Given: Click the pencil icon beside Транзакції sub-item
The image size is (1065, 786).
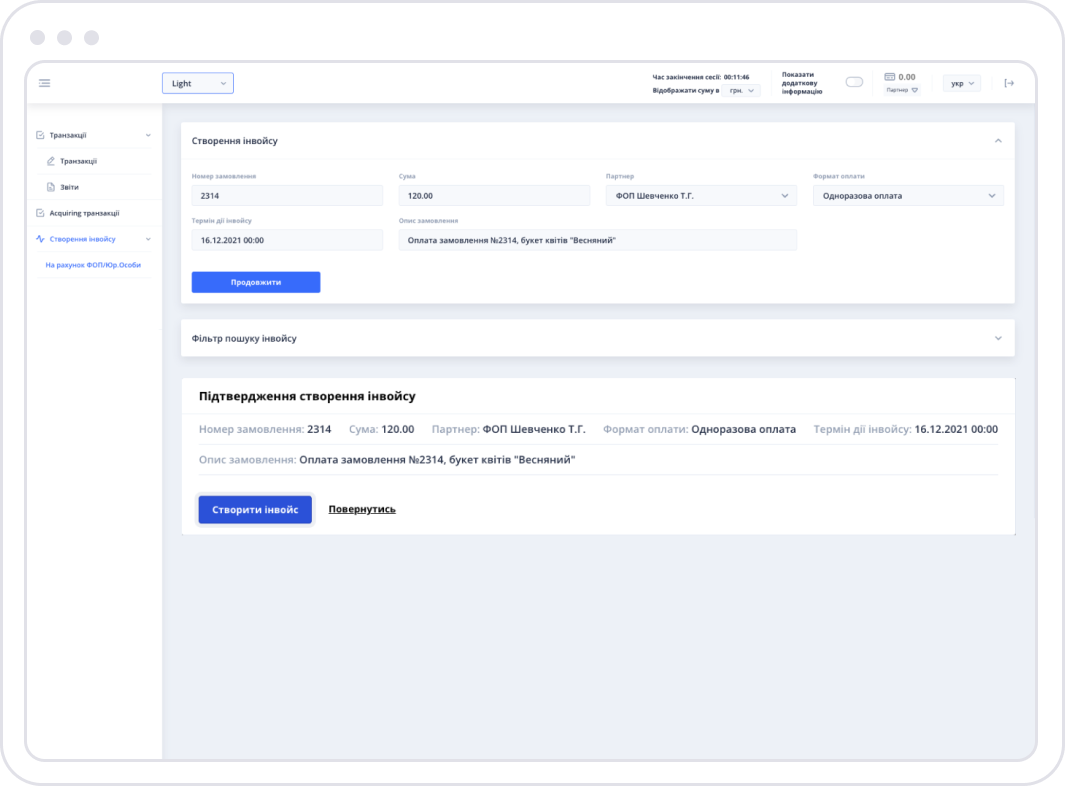Looking at the screenshot, I should point(51,161).
